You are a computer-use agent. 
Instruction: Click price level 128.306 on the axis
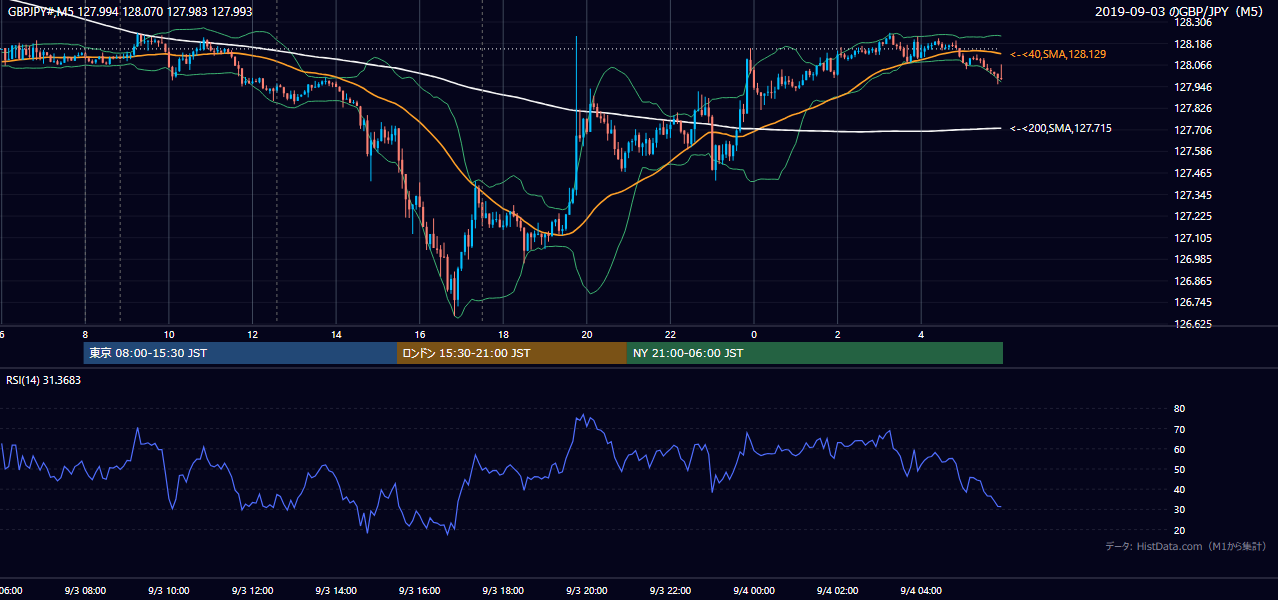point(1193,22)
